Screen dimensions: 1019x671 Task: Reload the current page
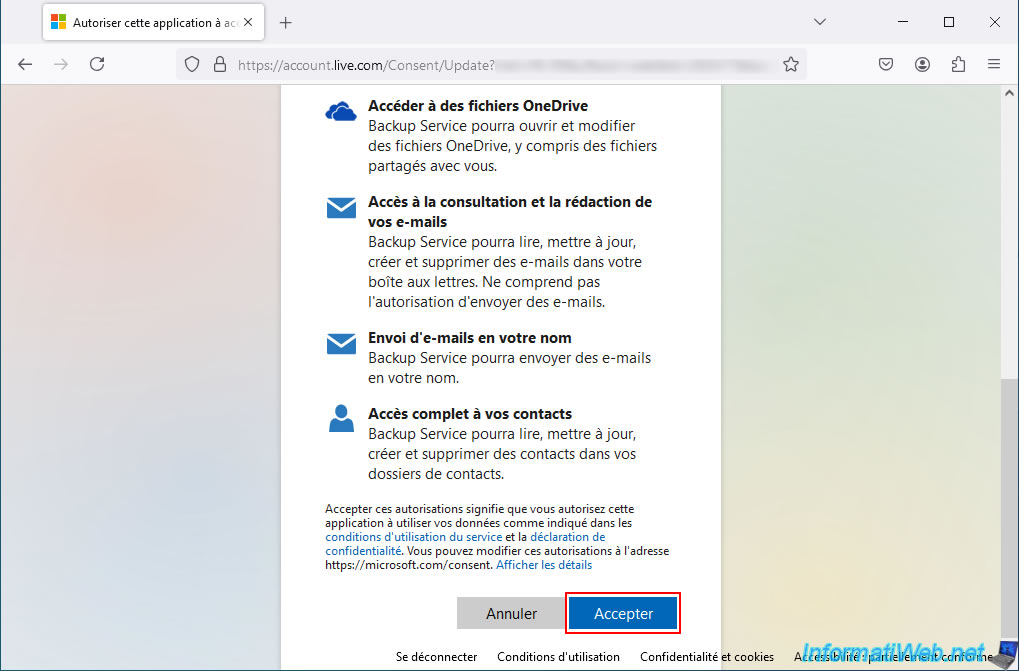pos(97,64)
